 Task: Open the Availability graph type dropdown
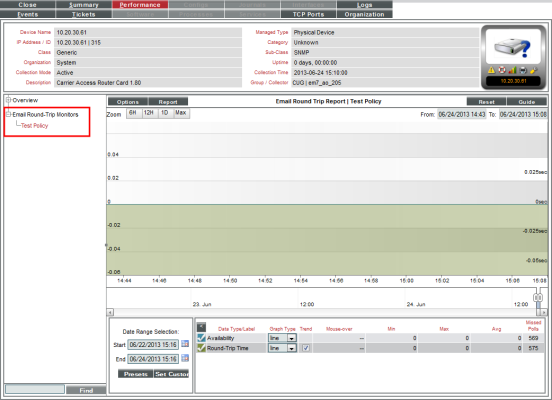(282, 338)
